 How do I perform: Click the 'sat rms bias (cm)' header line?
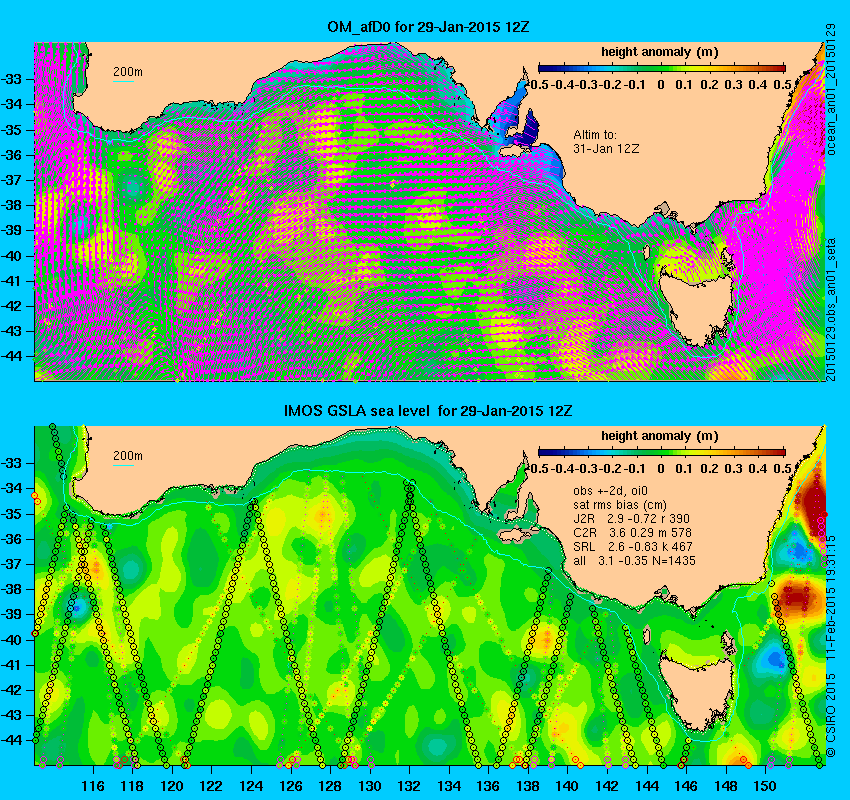pyautogui.click(x=620, y=505)
